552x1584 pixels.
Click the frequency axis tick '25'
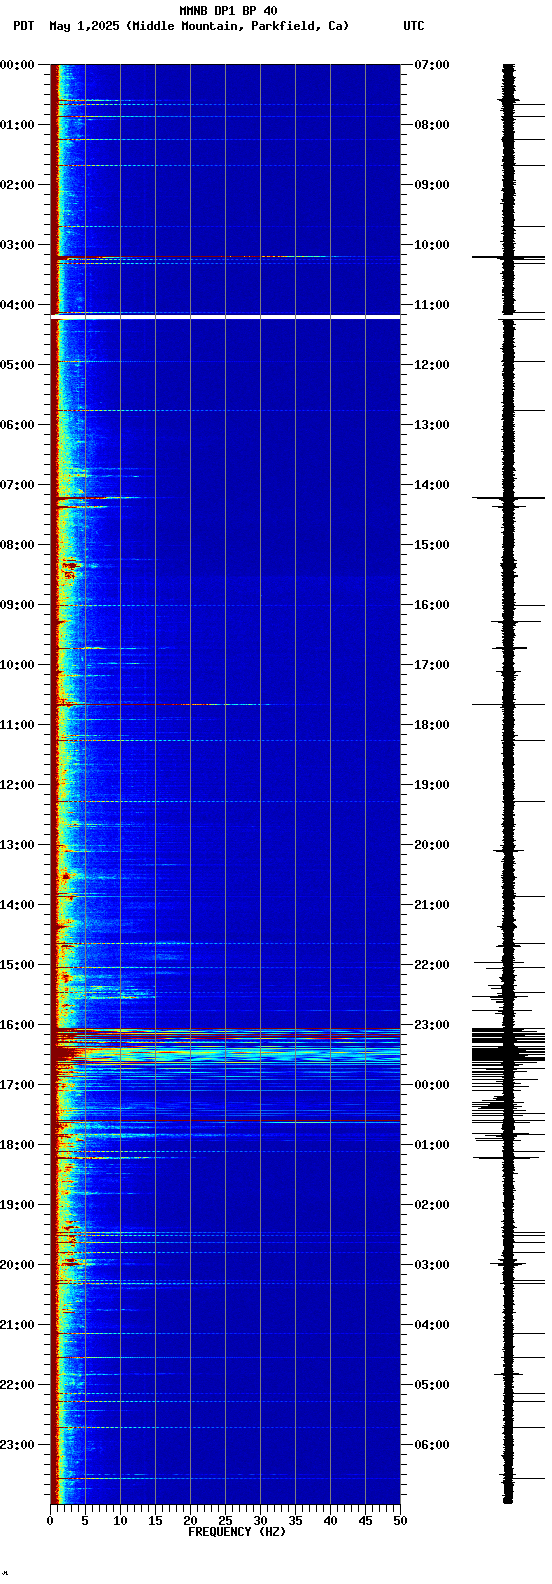point(225,1521)
